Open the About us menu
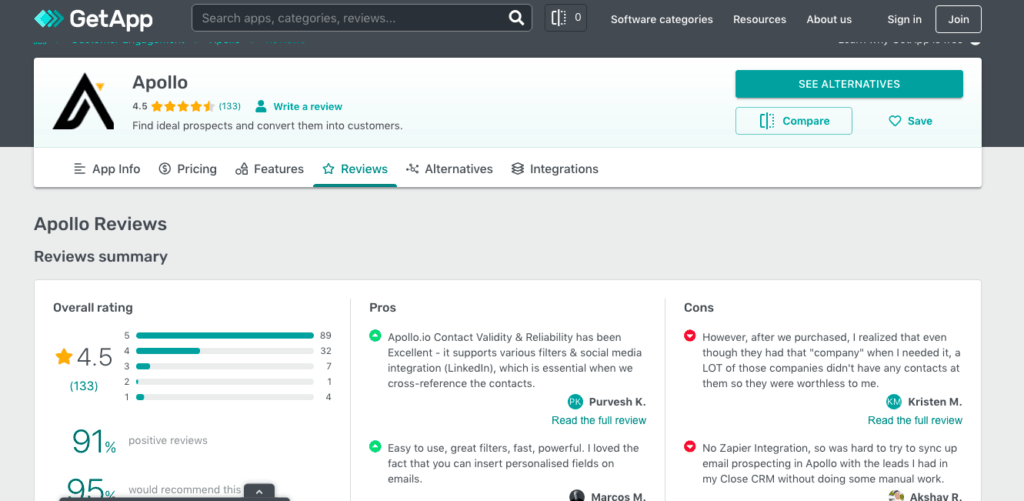1024x501 pixels. [x=829, y=19]
